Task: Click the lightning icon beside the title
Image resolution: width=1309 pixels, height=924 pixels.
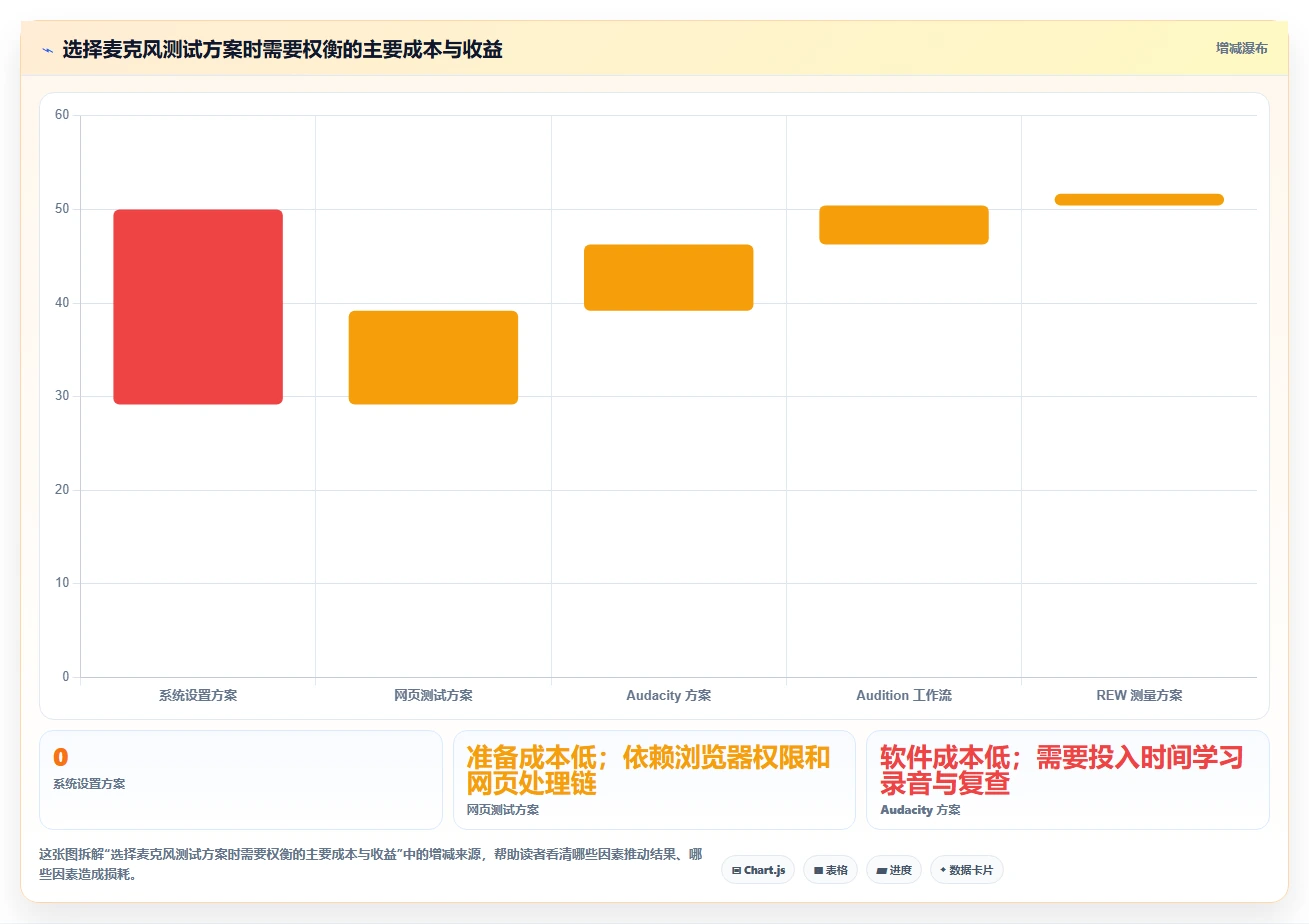Action: pos(47,50)
